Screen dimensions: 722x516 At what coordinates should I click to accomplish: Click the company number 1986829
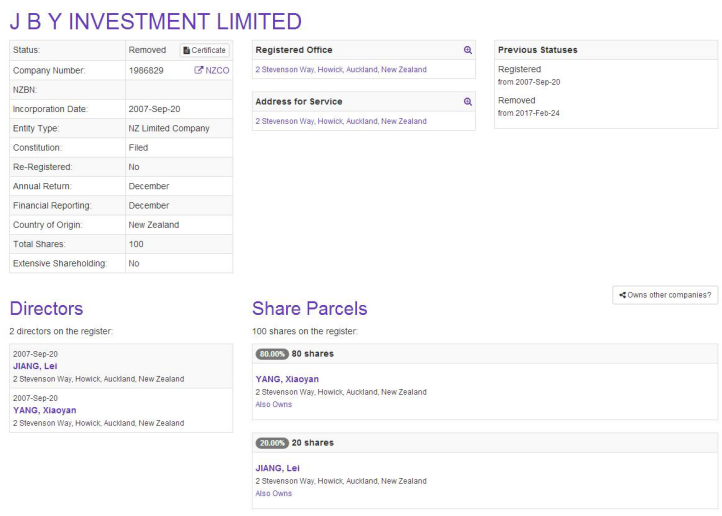147,70
